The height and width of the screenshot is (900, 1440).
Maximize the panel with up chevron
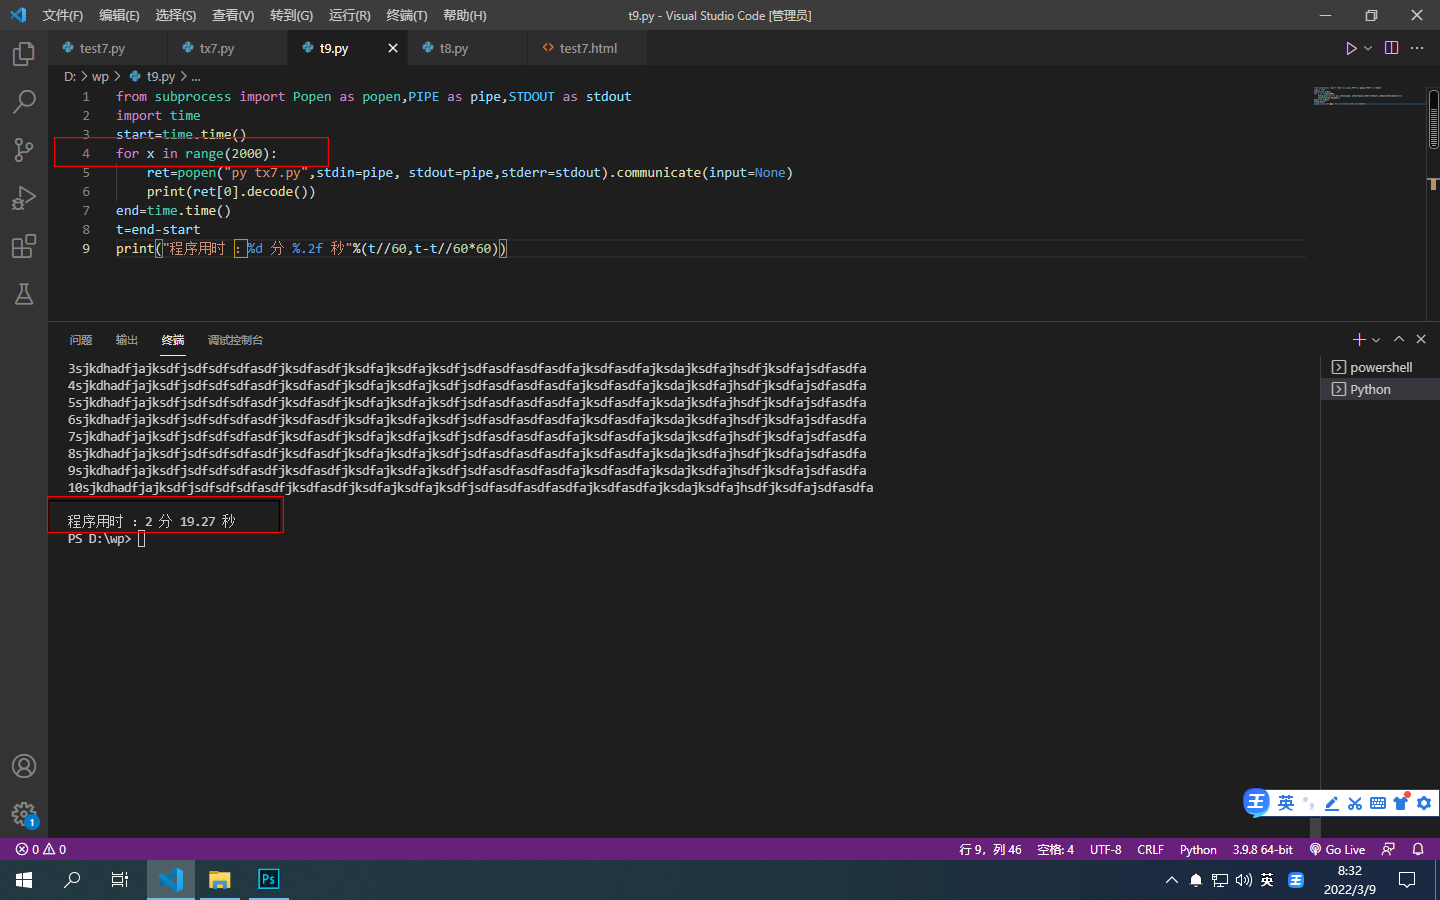click(1399, 340)
